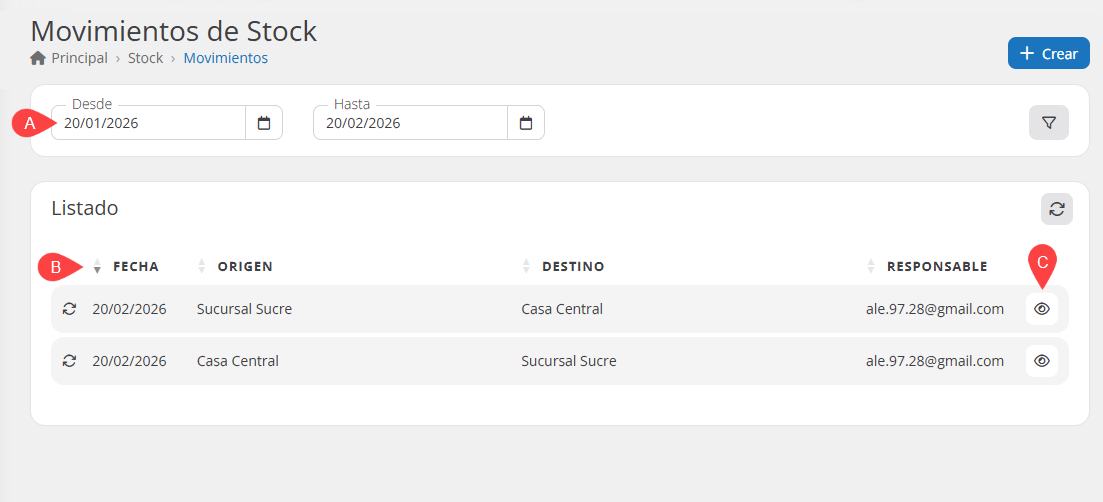
Task: View details of movement to Sucursal Sucre
Action: pyautogui.click(x=1042, y=361)
